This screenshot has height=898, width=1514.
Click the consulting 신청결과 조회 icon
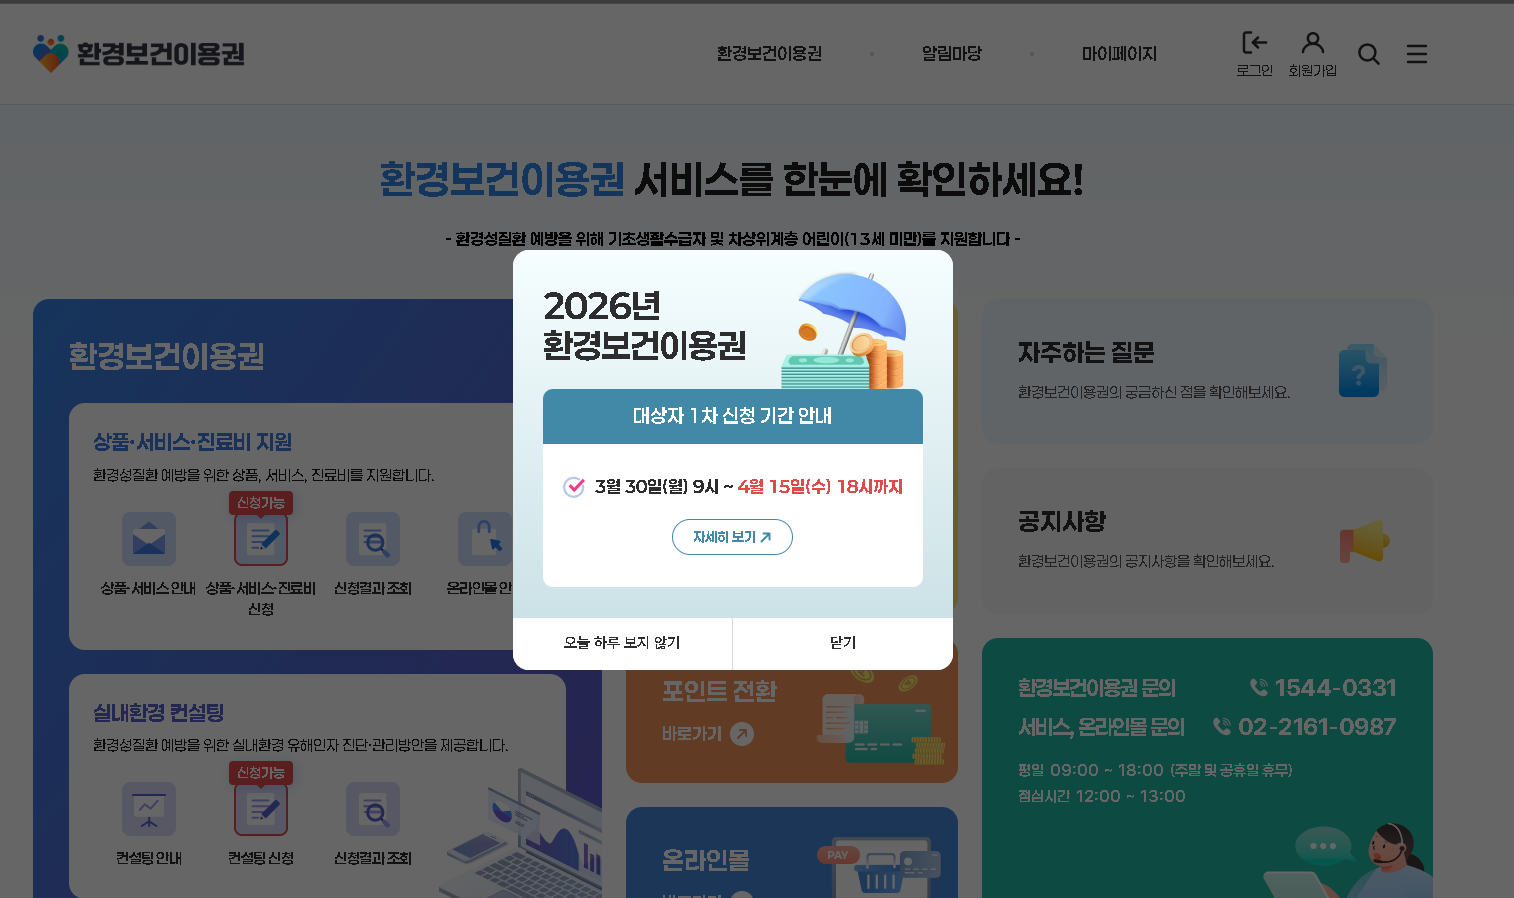[x=372, y=808]
